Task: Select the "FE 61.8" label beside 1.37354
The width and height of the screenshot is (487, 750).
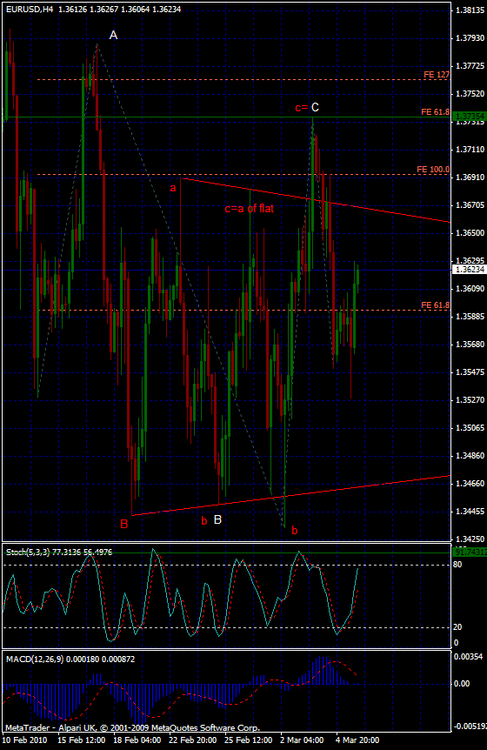Action: pos(435,112)
